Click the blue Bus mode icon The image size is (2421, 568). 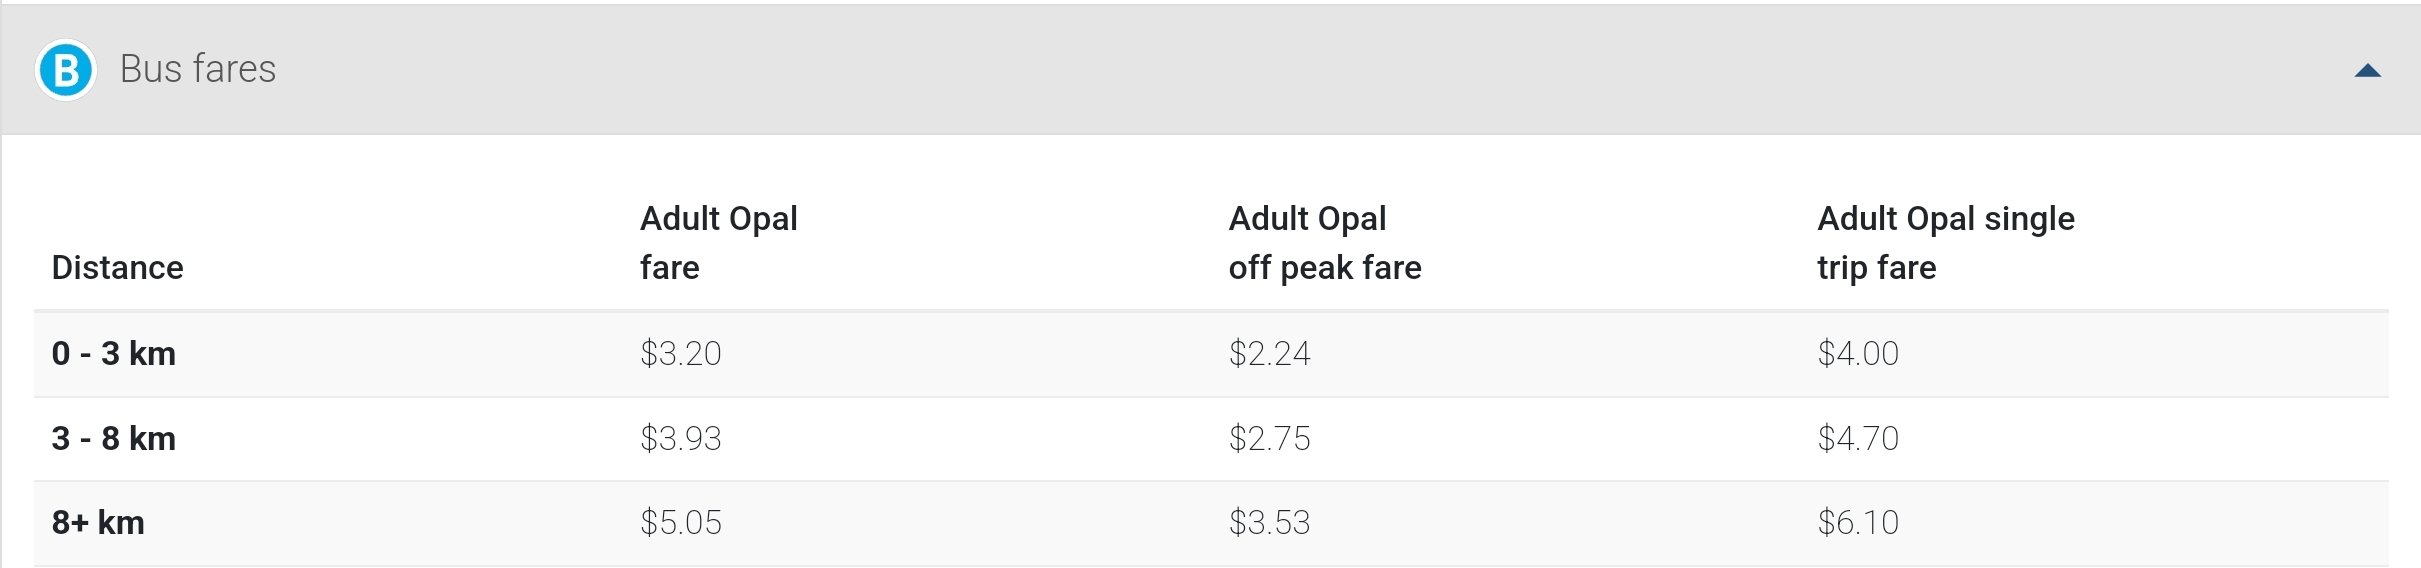coord(66,70)
